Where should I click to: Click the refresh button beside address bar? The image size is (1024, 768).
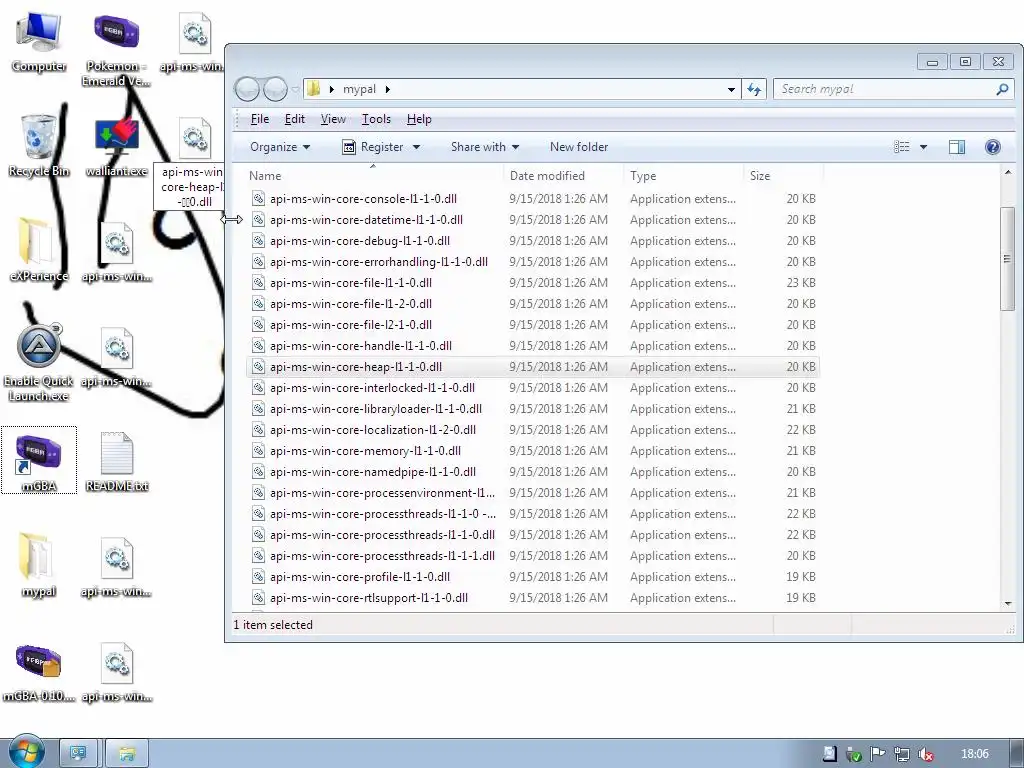pyautogui.click(x=754, y=89)
